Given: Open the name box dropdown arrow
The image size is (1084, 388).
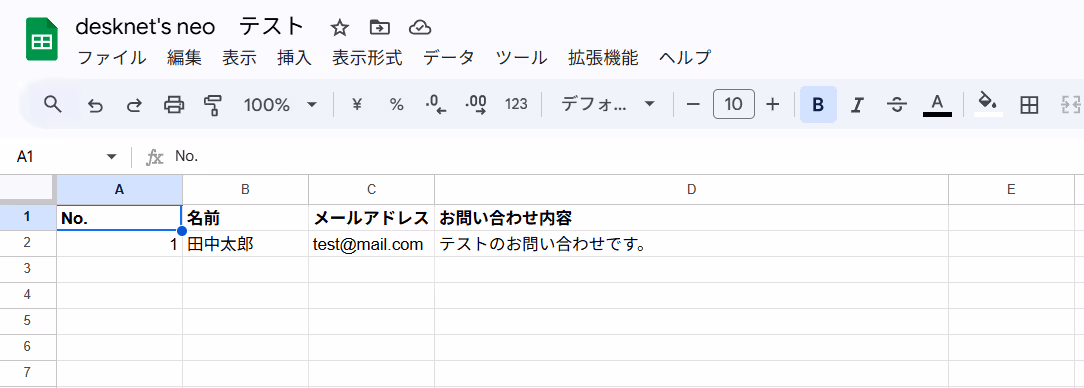Looking at the screenshot, I should 111,157.
